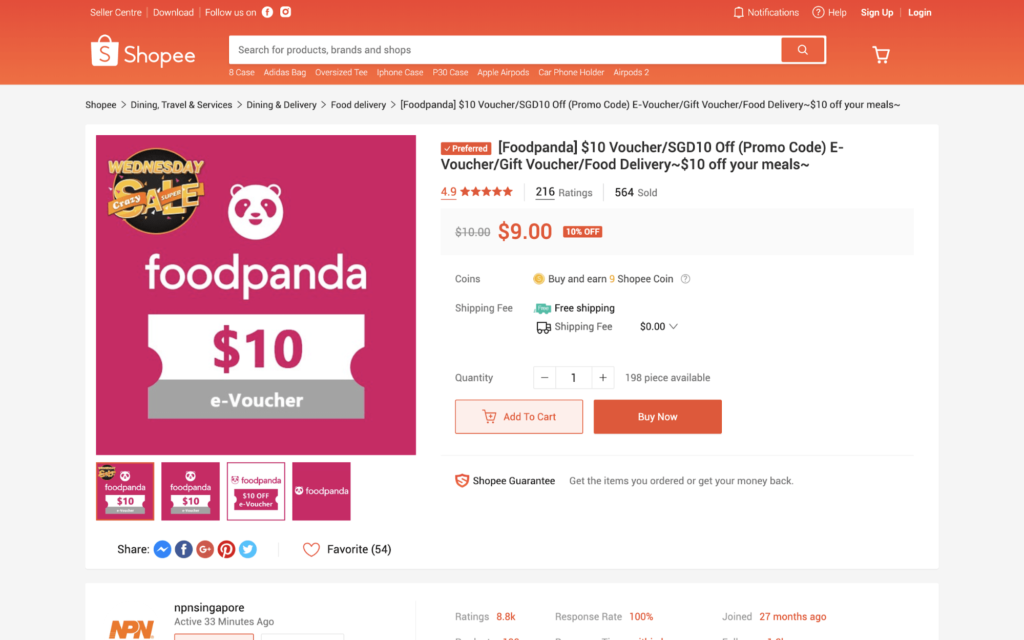Image resolution: width=1024 pixels, height=640 pixels.
Task: Select the $10 OFF e-Voucher thumbnail
Action: tap(256, 491)
